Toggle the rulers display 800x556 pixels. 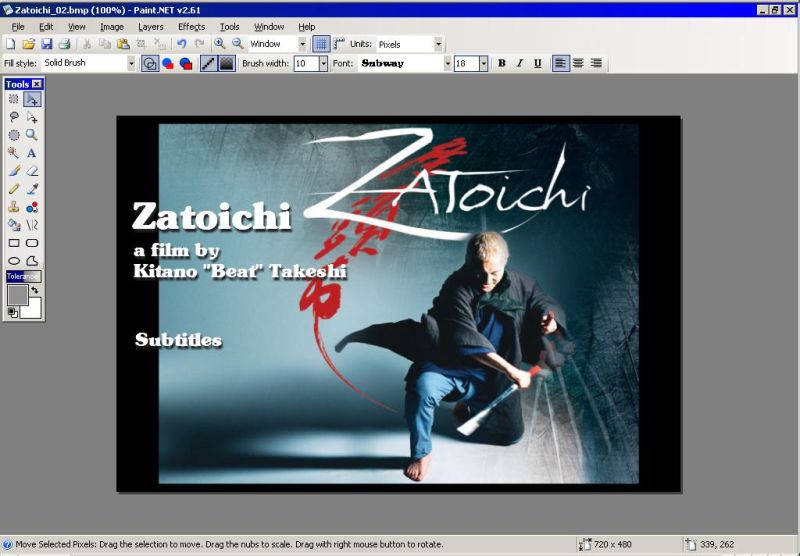[x=338, y=44]
